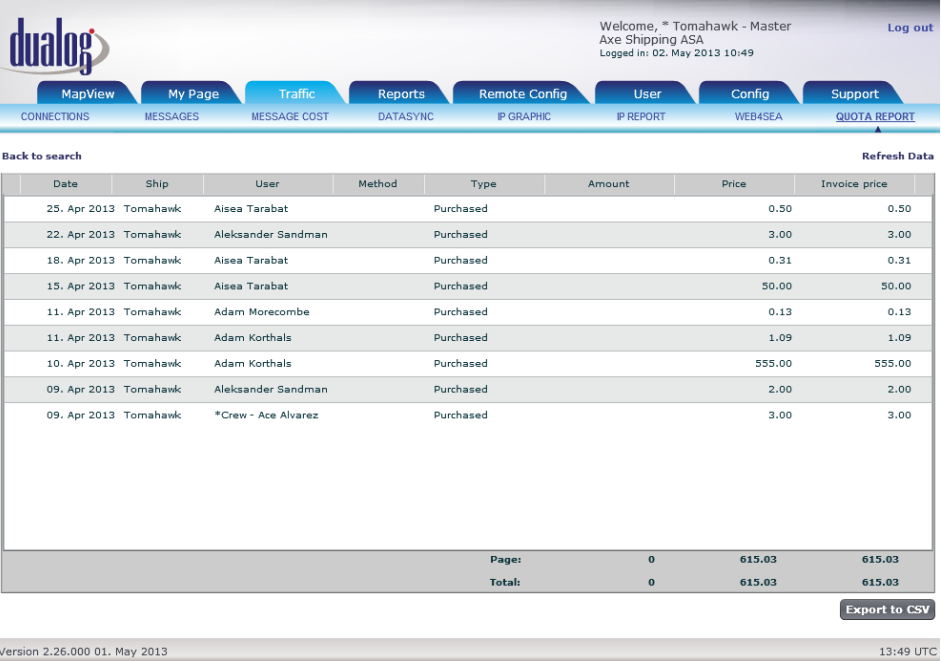Viewport: 941px width, 661px height.
Task: Open the IP GRAPHIC submenu
Action: coord(524,116)
